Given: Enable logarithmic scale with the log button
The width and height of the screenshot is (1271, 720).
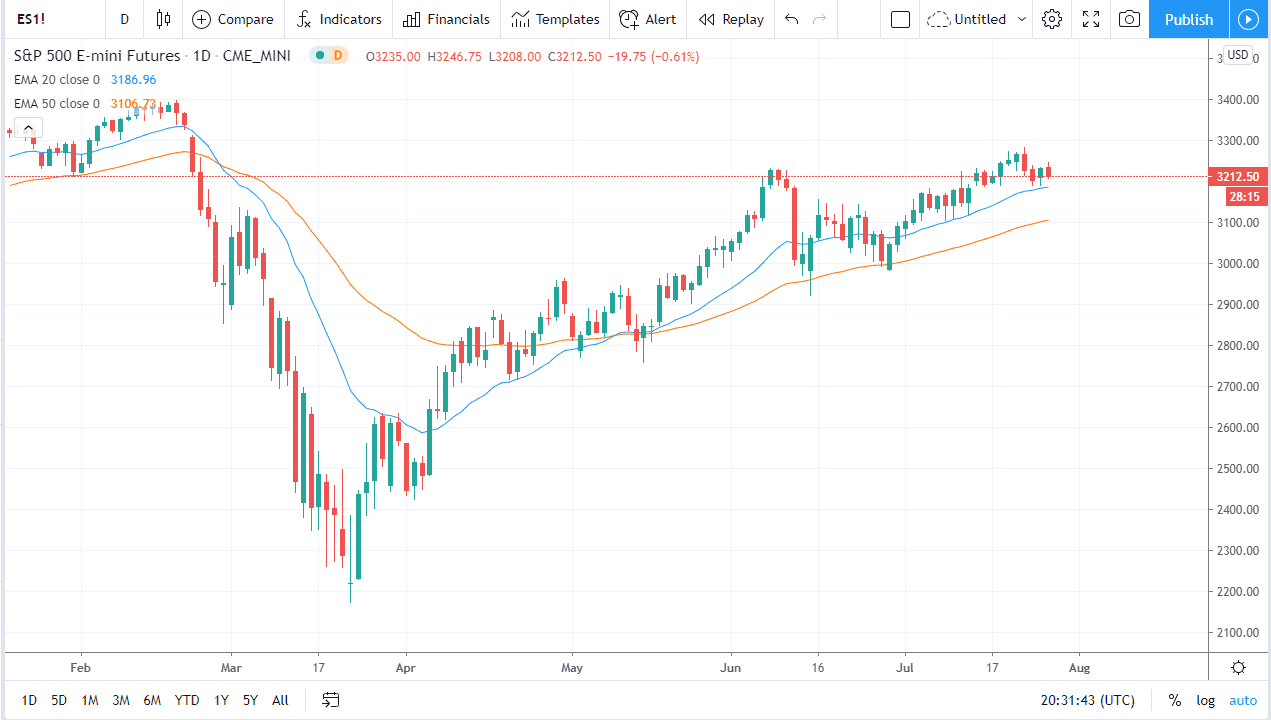Looking at the screenshot, I should coord(1205,700).
